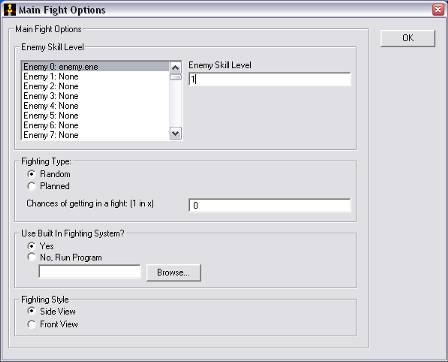
Task: Select the Random fighting type
Action: point(31,174)
